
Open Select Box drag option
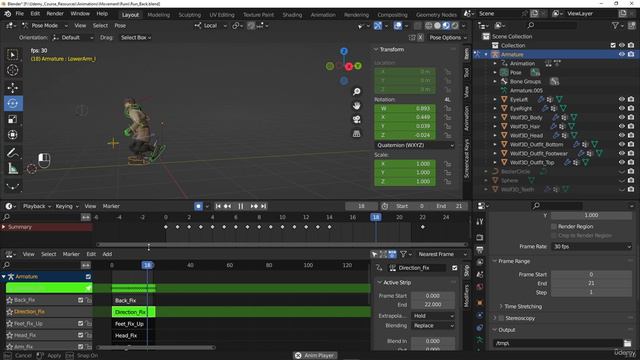136,38
